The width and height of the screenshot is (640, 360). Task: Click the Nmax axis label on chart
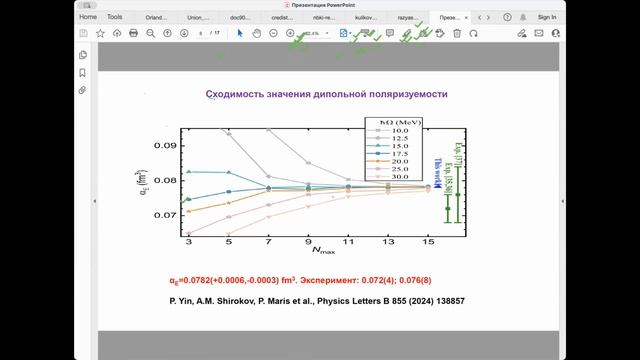click(x=324, y=250)
